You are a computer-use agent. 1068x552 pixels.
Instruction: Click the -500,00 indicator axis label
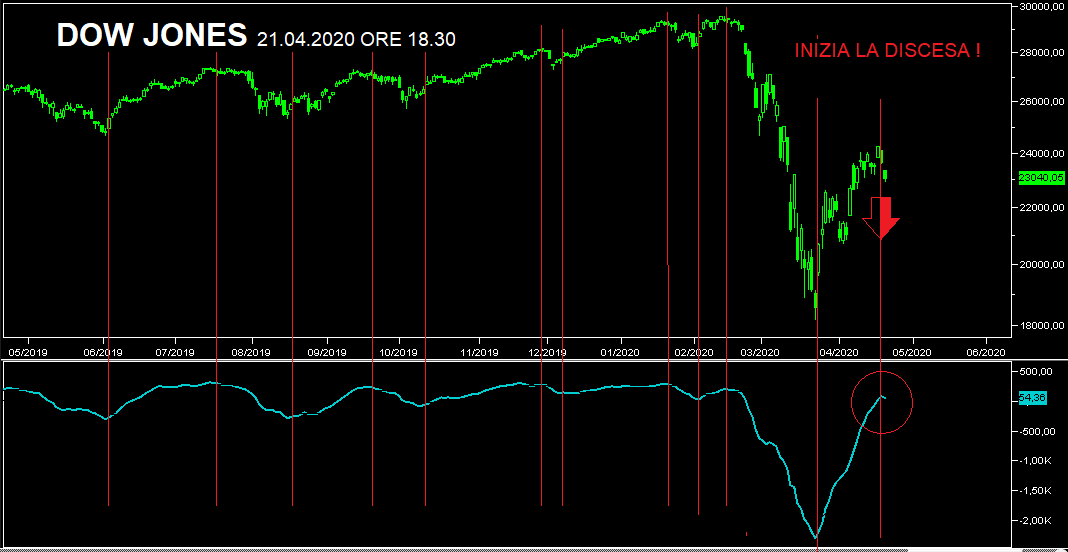[x=1036, y=431]
